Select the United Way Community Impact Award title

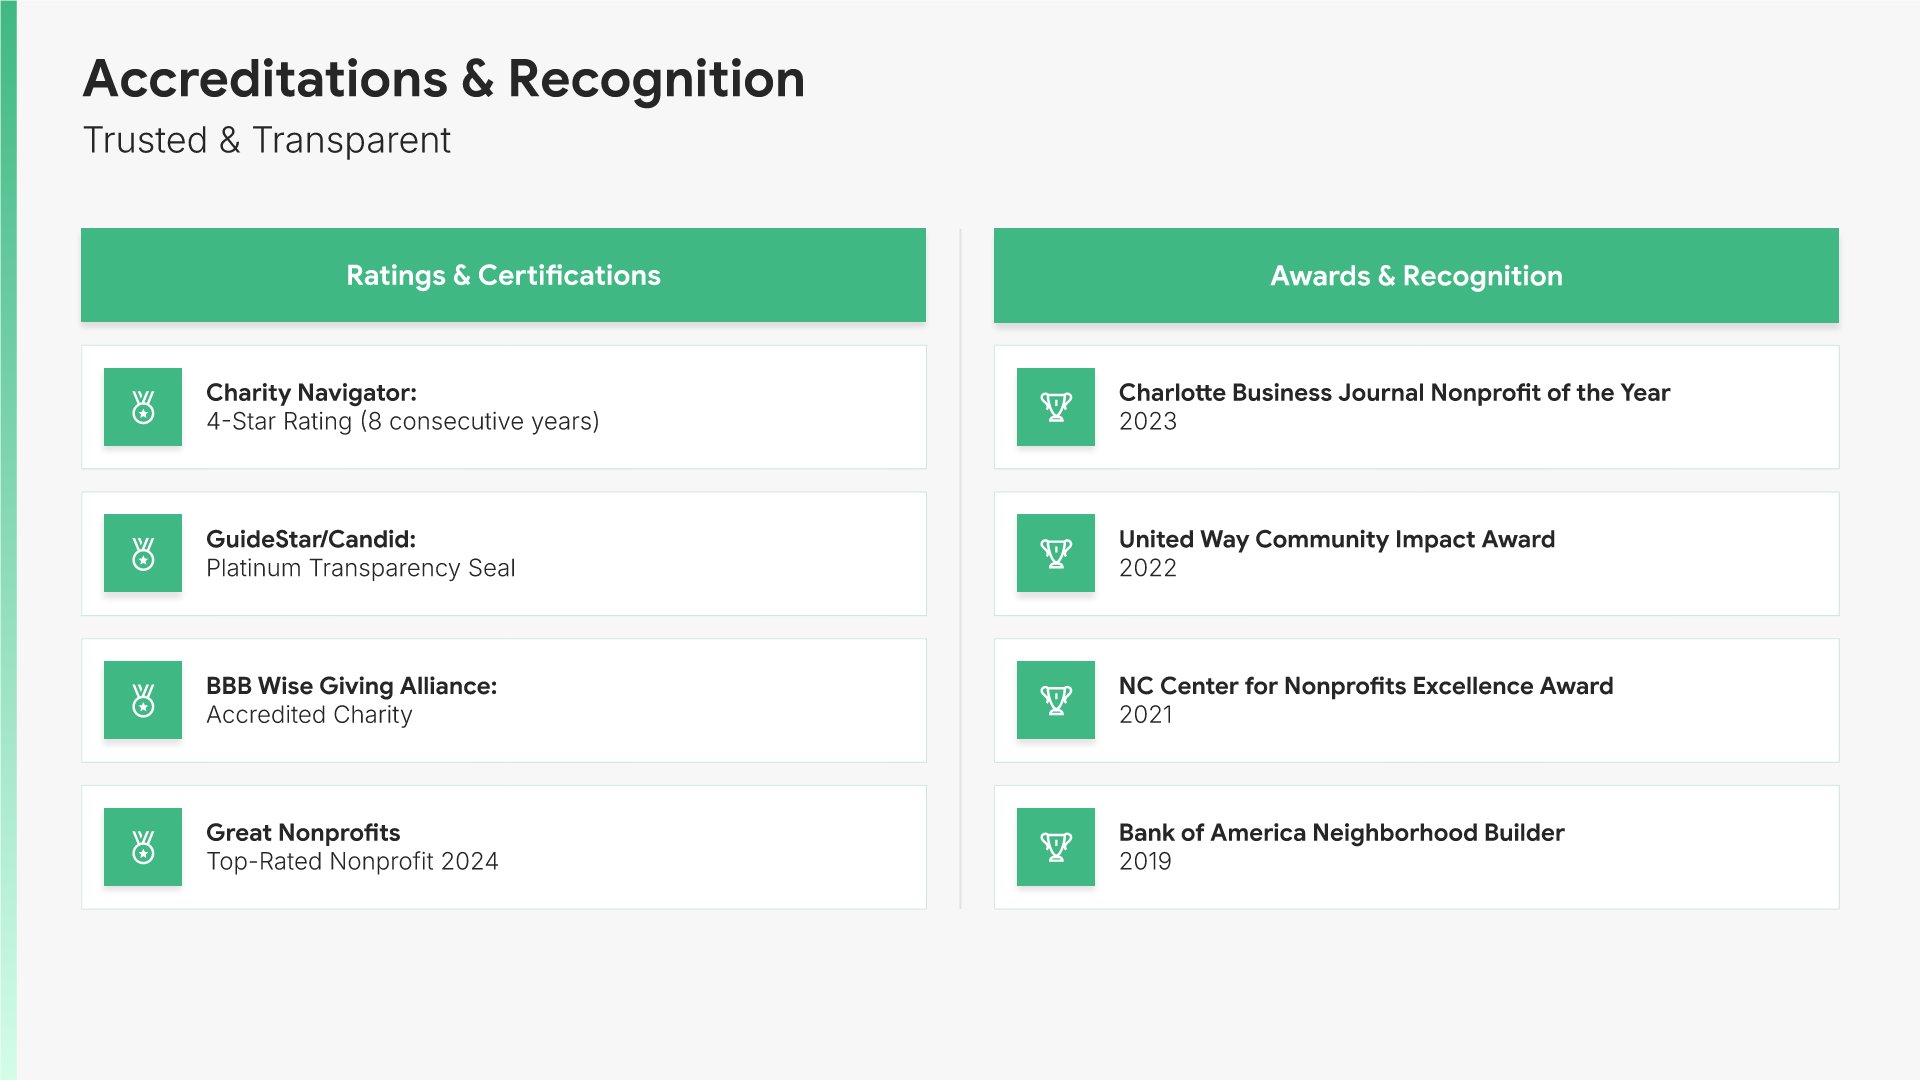(1336, 539)
